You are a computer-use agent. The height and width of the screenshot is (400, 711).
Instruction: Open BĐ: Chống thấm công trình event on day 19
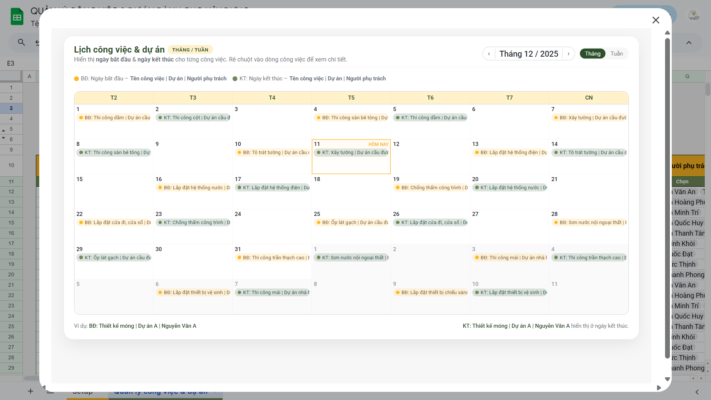(431, 187)
